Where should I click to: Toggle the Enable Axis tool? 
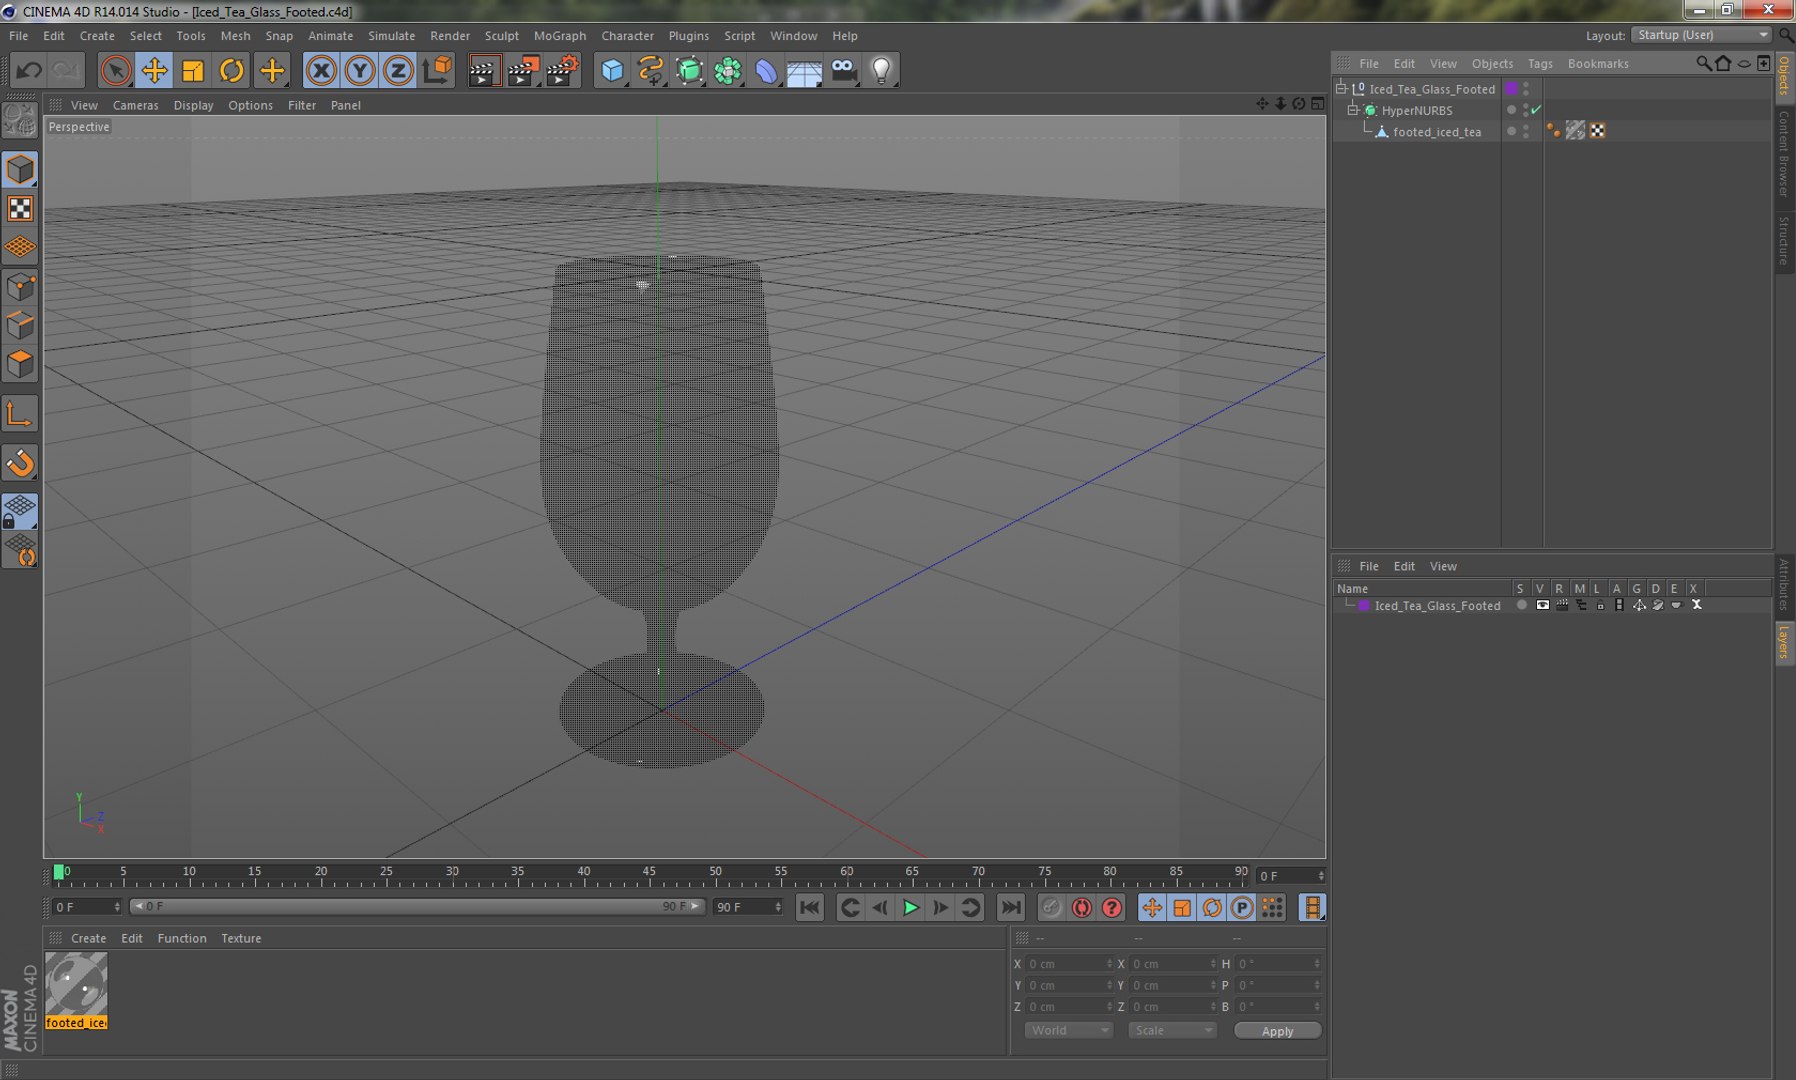point(20,414)
